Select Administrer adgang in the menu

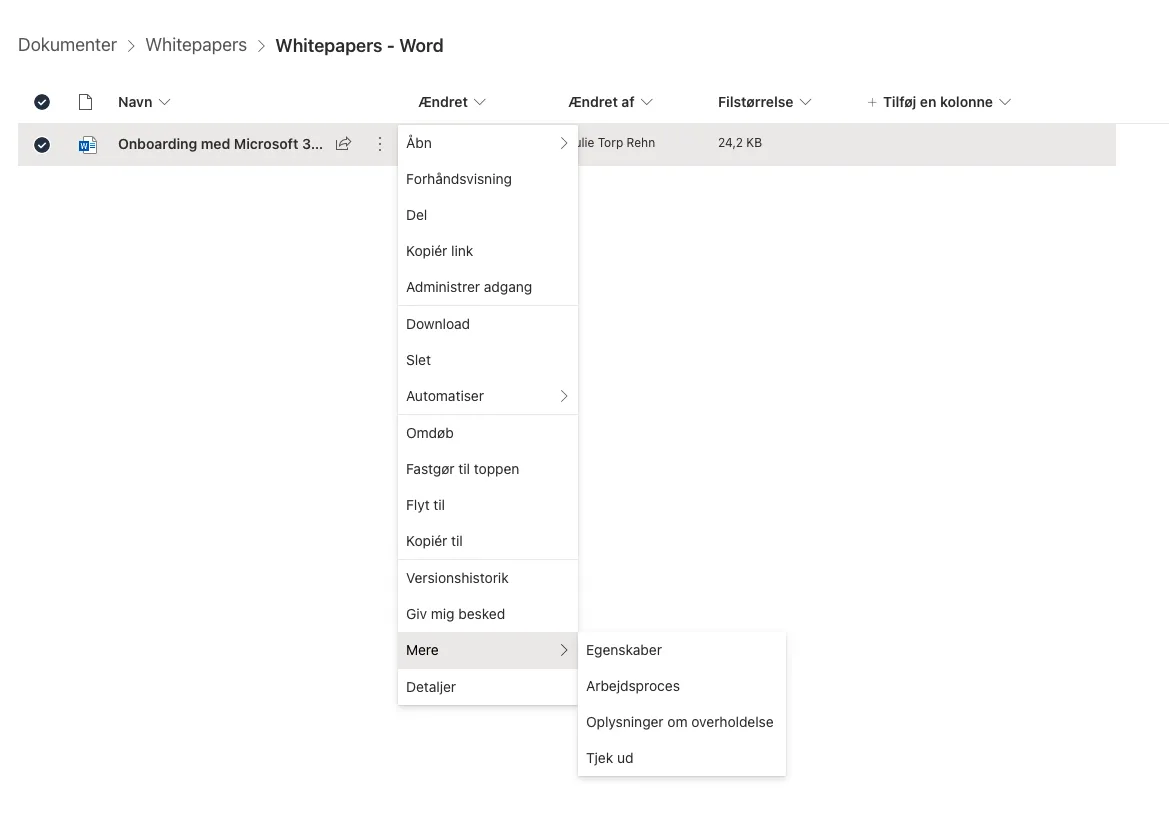[488, 287]
